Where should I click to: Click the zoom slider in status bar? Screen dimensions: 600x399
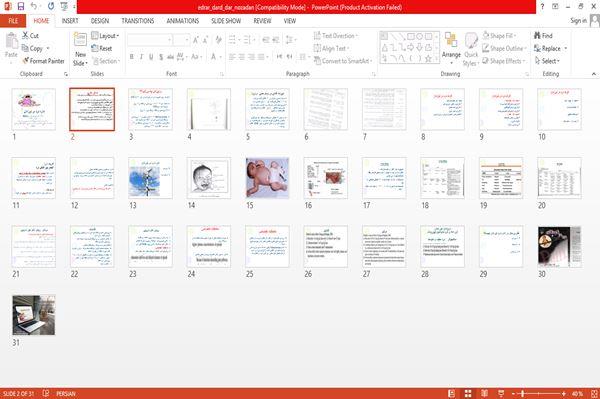539,393
